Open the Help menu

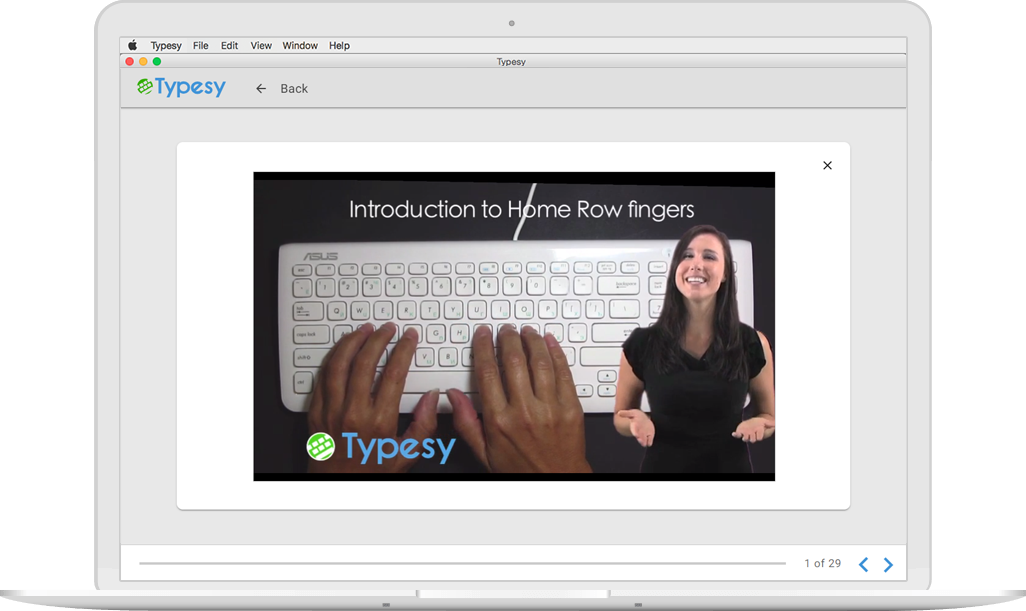point(339,45)
